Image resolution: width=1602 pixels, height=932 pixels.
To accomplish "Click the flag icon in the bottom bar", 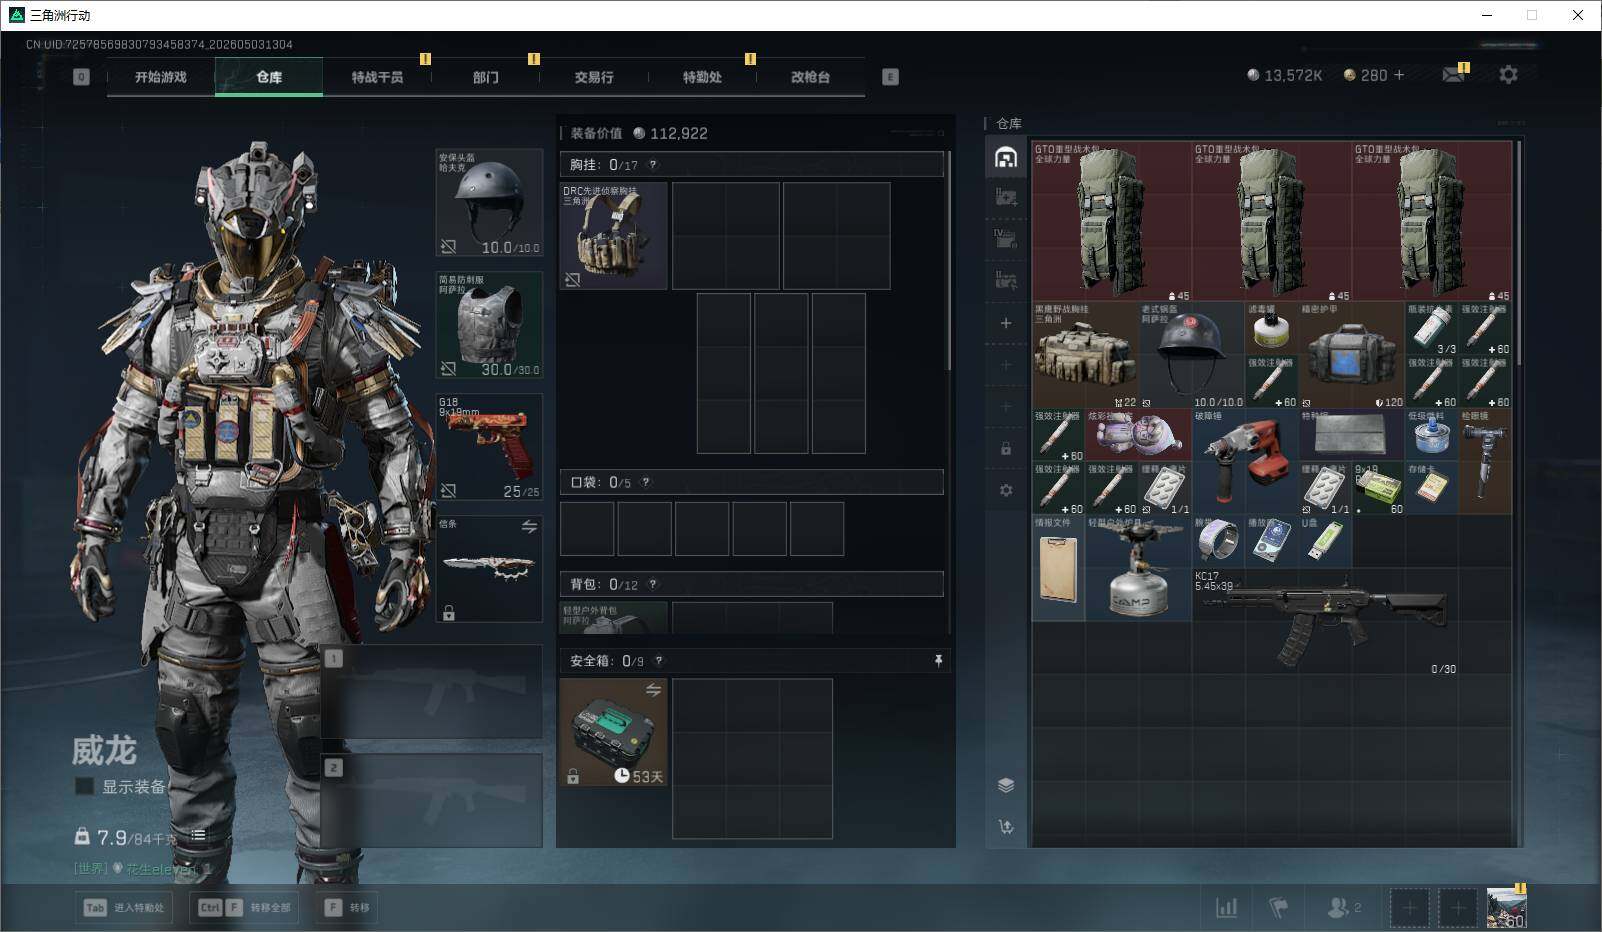I will pyautogui.click(x=1279, y=907).
